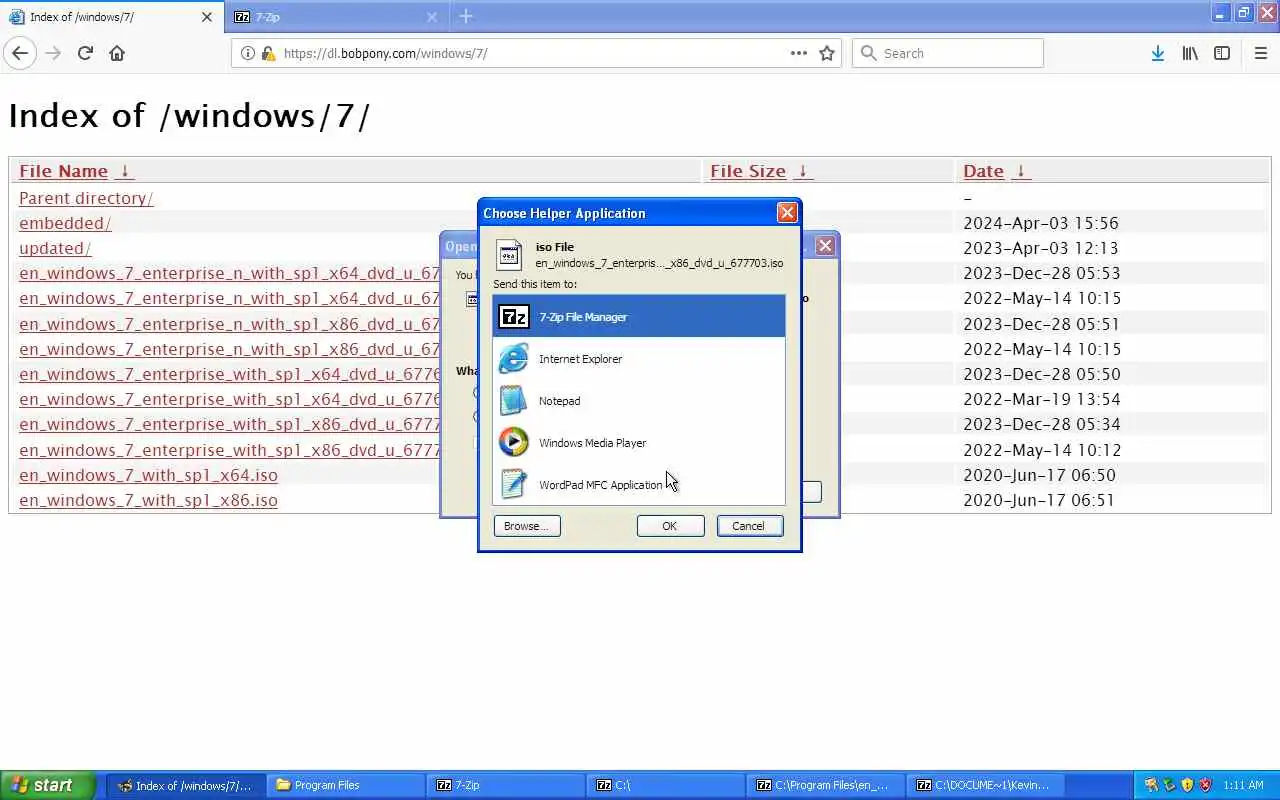
Task: Sort by the Date header link
Action: point(983,171)
